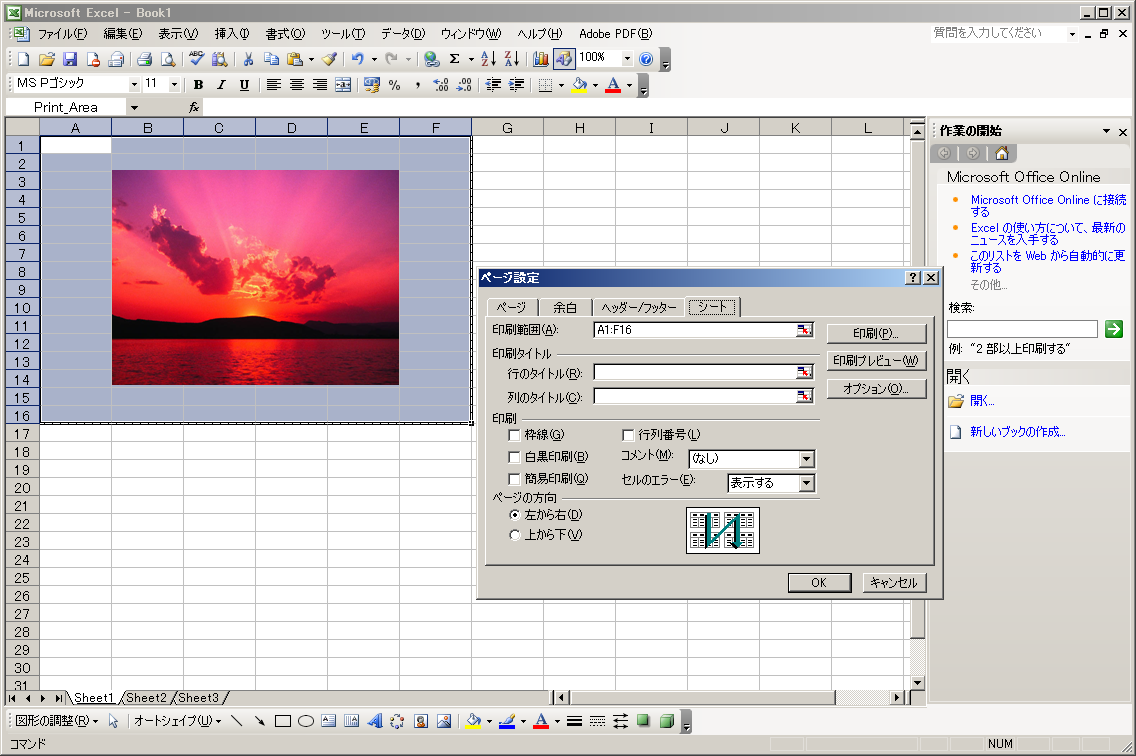Select the 上から下 page order radio button

pos(515,535)
